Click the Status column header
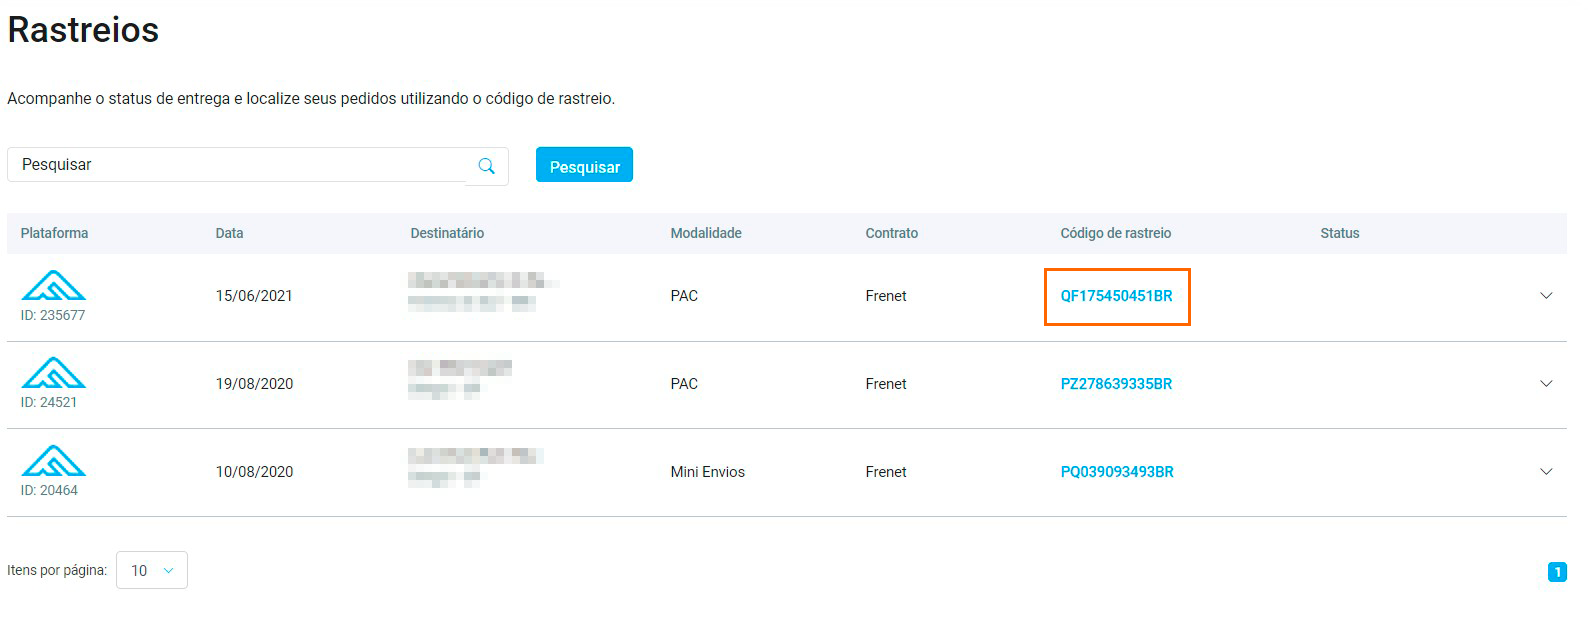The image size is (1588, 618). coord(1339,233)
